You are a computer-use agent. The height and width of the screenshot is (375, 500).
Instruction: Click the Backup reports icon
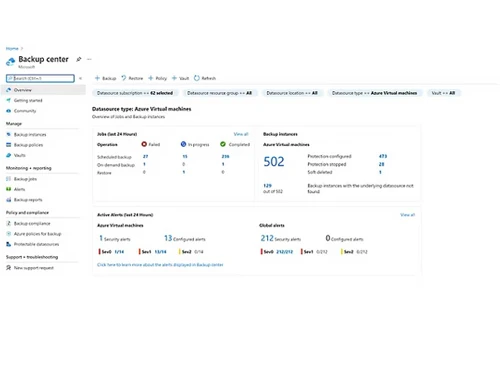coord(9,200)
